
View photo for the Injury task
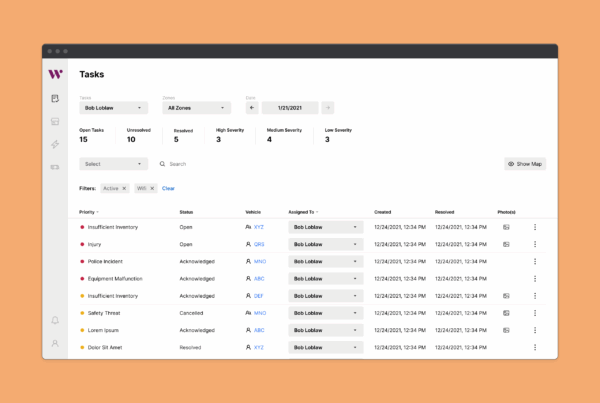click(x=506, y=244)
